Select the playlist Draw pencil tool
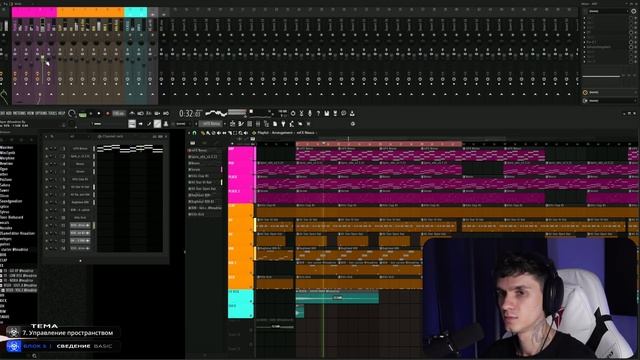The height and width of the screenshot is (360, 640). pyautogui.click(x=203, y=133)
